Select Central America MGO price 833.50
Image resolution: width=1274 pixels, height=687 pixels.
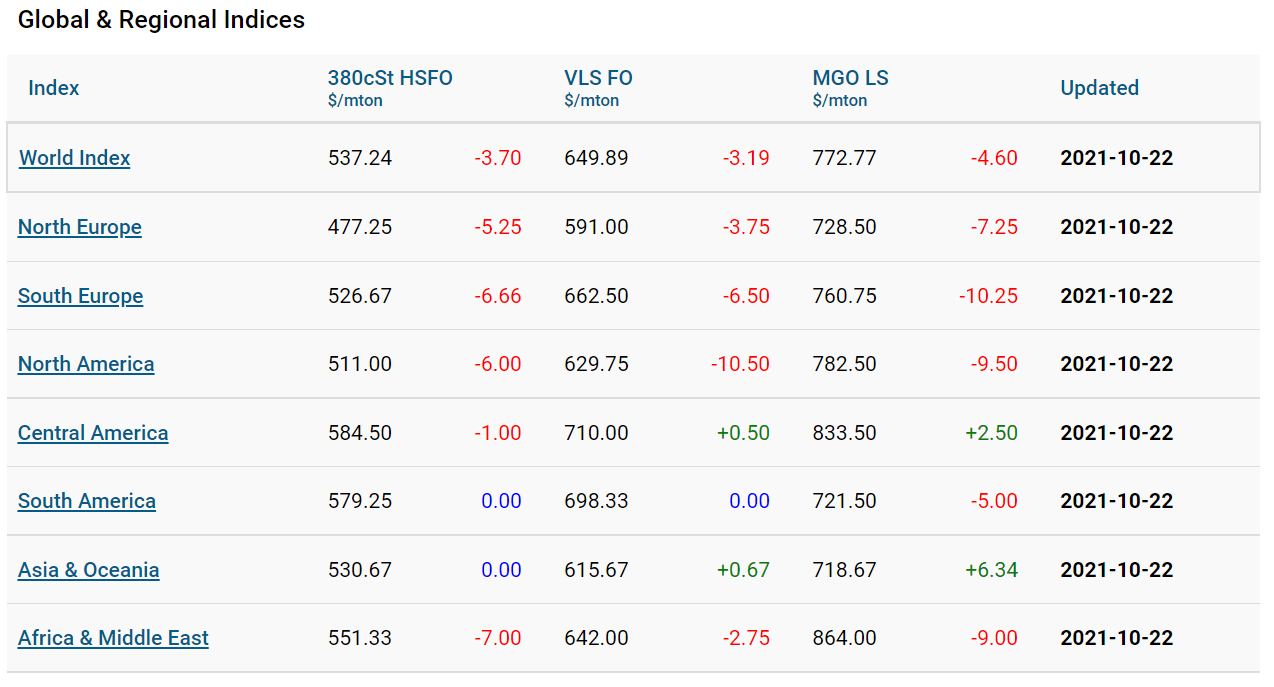click(x=845, y=433)
